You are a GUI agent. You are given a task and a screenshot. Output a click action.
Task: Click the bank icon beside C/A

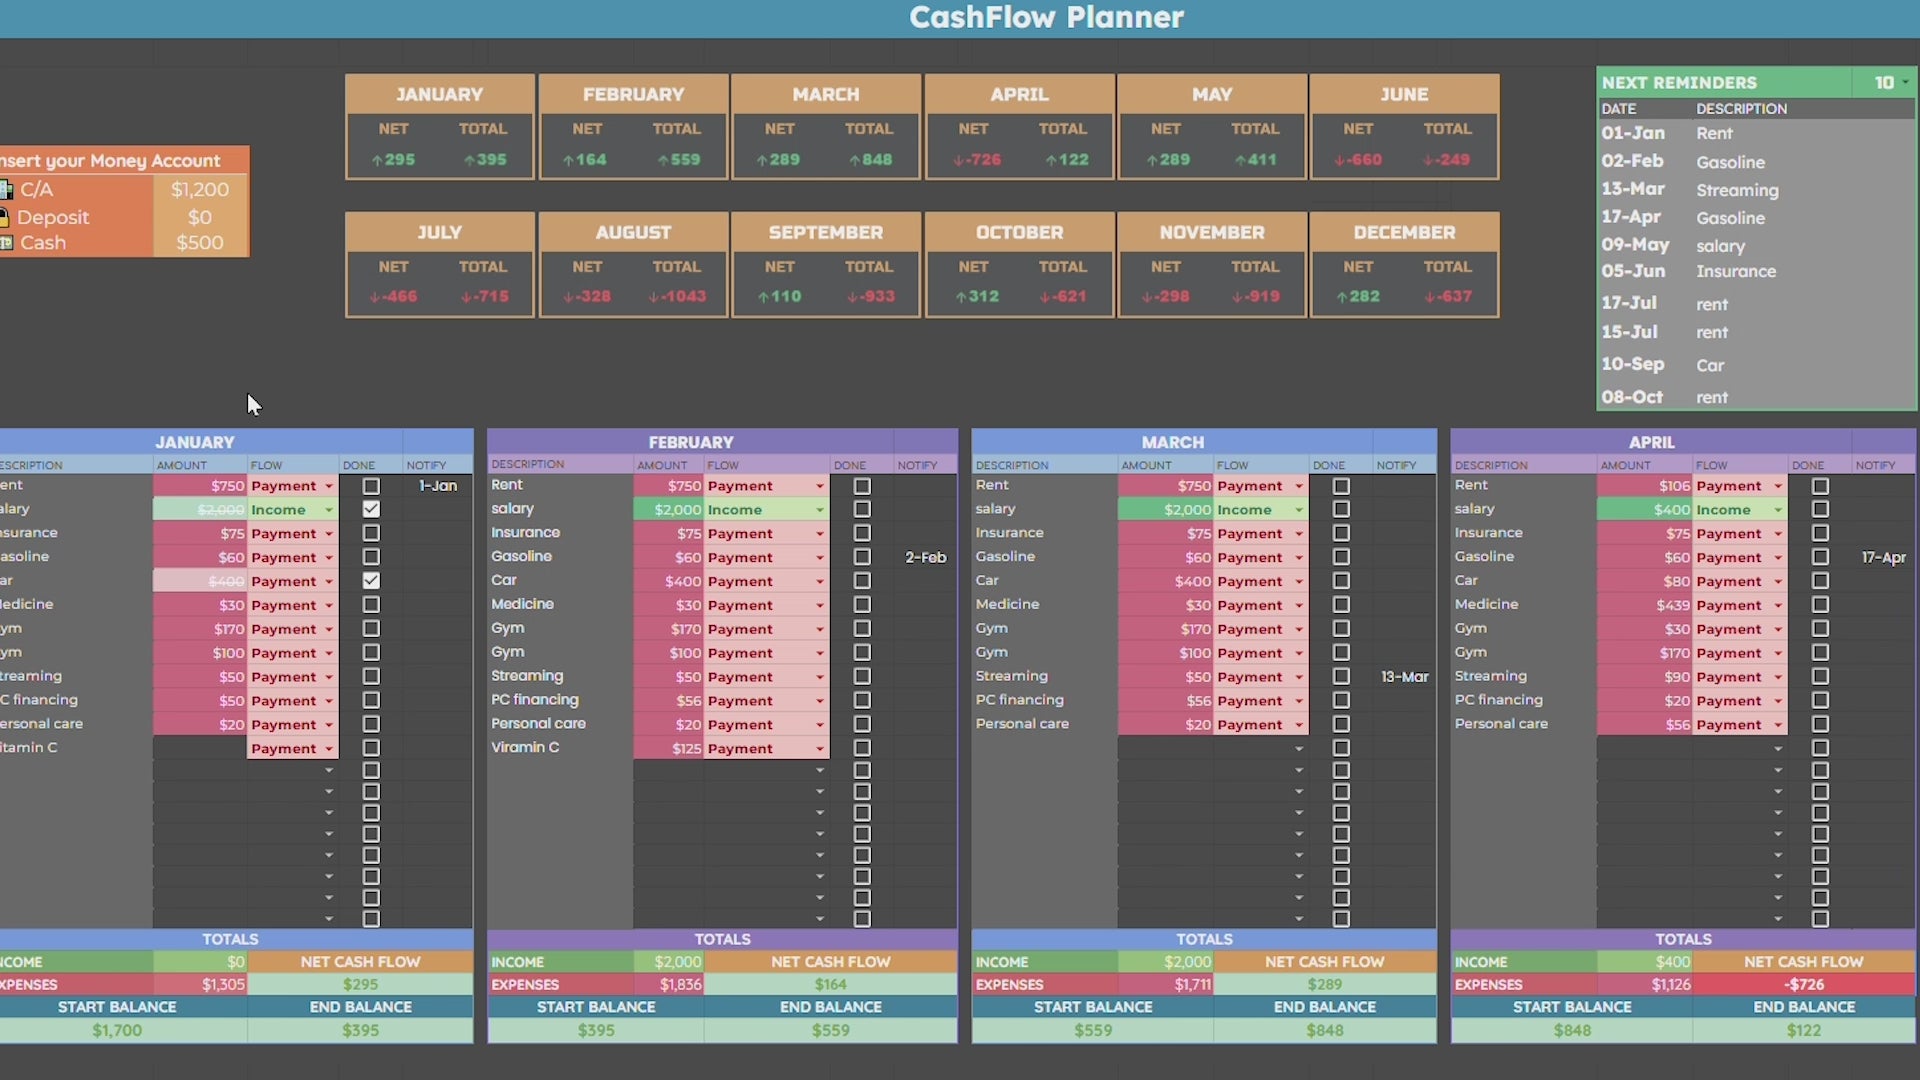(5, 190)
